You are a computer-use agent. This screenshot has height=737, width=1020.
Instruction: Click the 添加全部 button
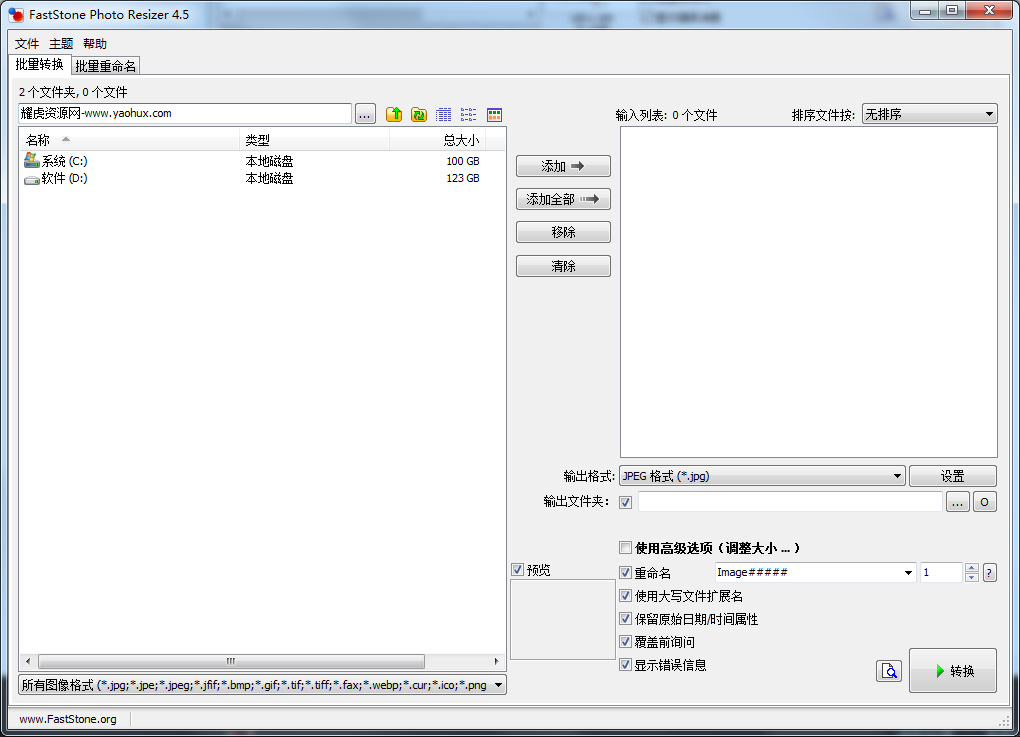(563, 199)
